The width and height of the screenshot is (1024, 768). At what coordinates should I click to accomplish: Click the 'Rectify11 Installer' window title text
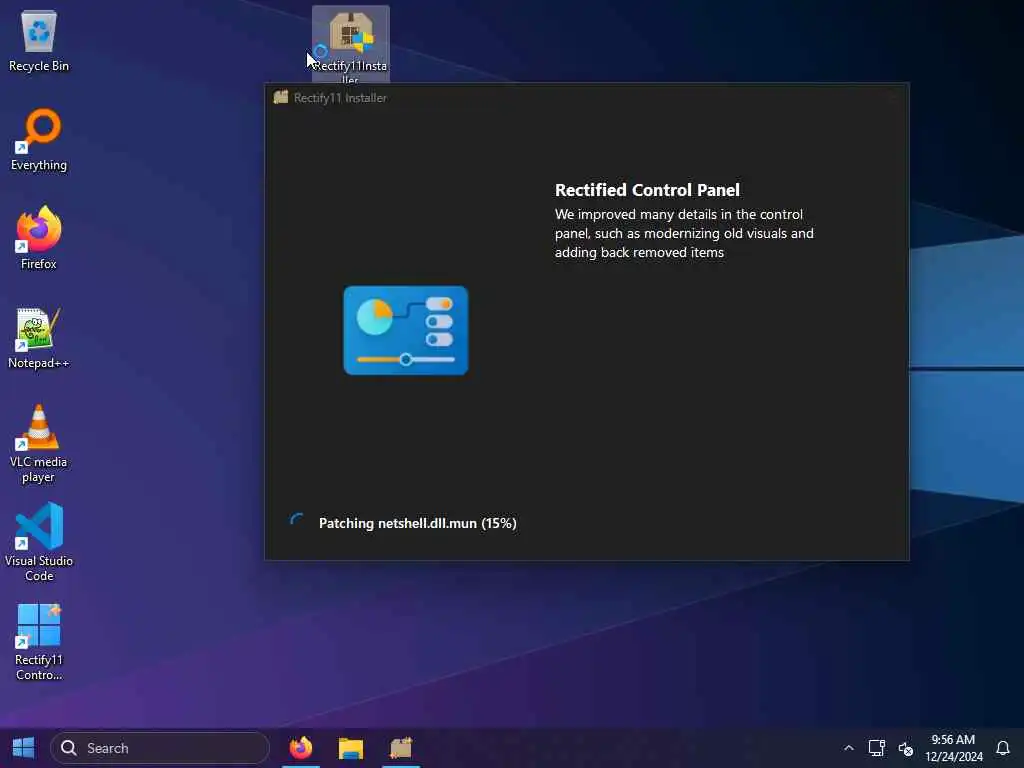(340, 98)
